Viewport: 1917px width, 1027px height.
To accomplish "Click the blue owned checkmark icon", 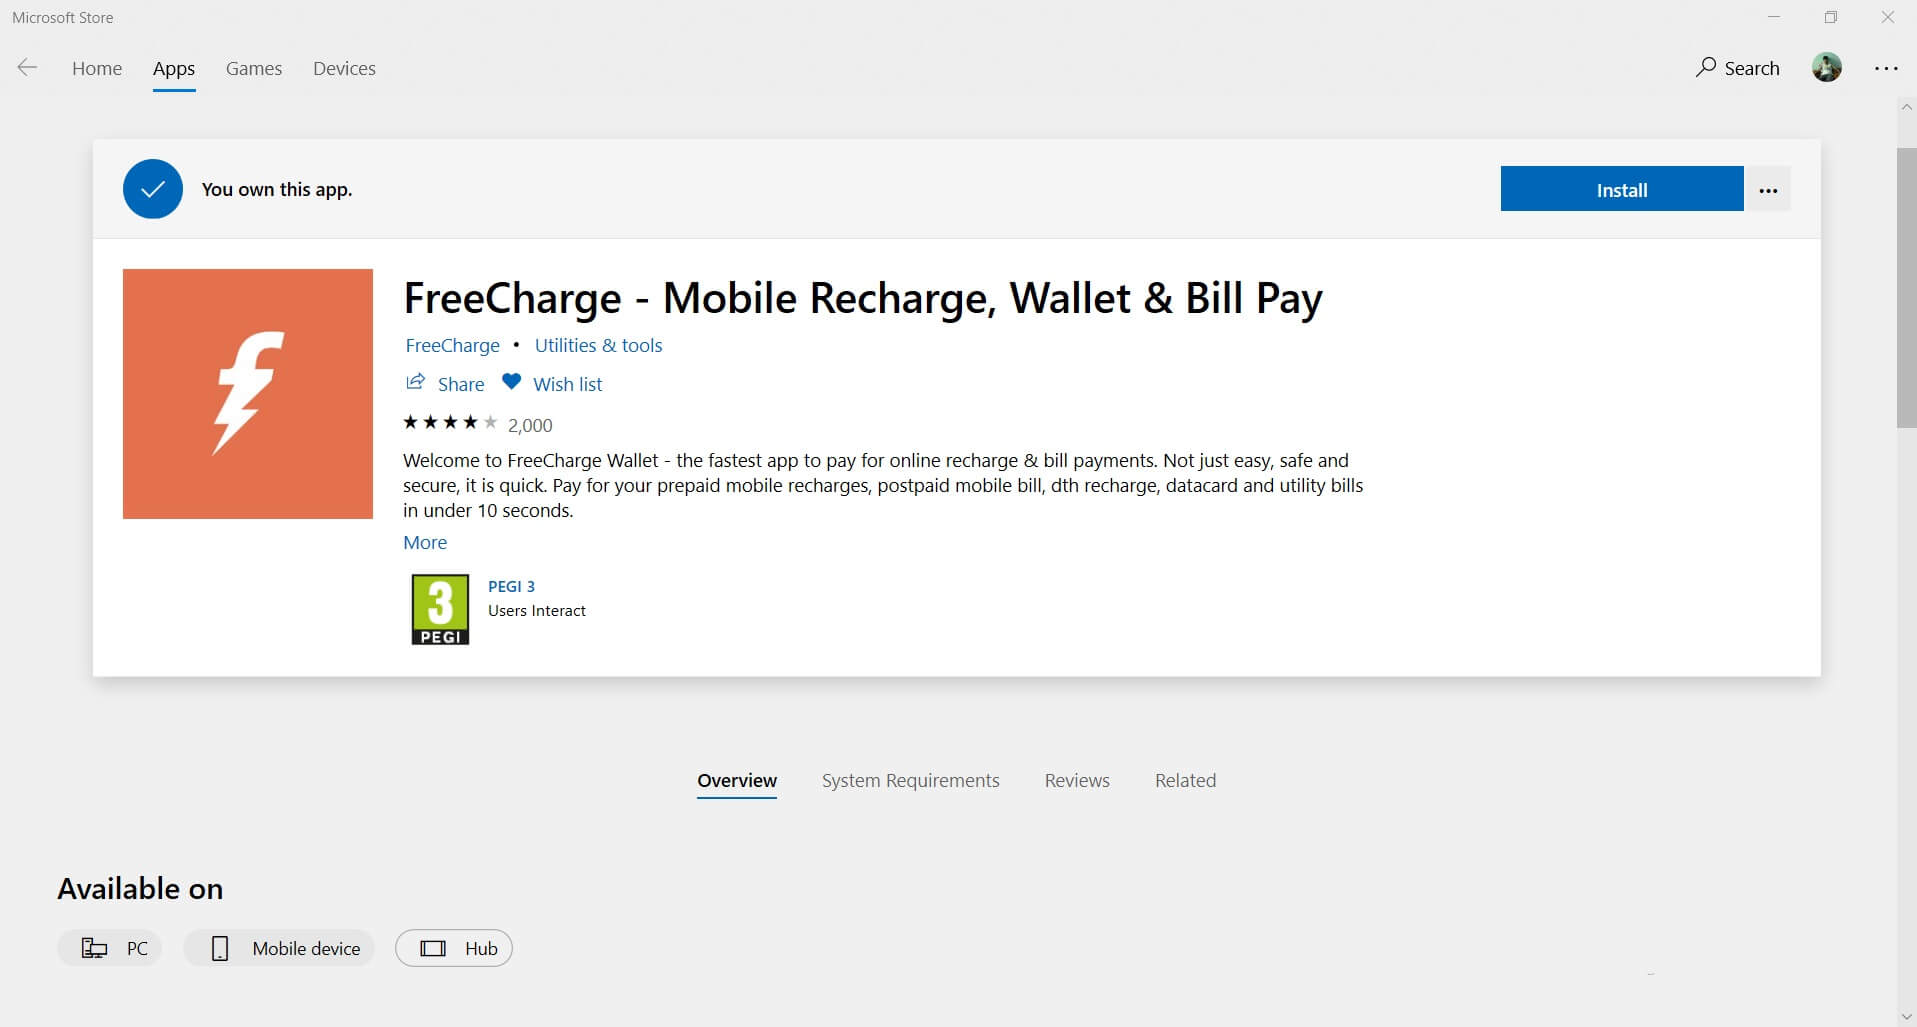I will pyautogui.click(x=153, y=189).
